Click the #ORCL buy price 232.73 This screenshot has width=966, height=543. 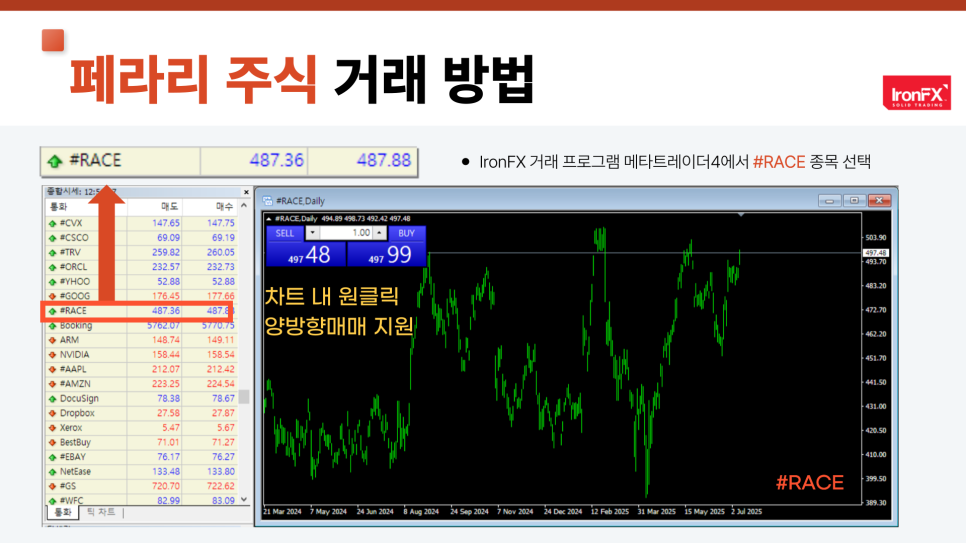221,267
